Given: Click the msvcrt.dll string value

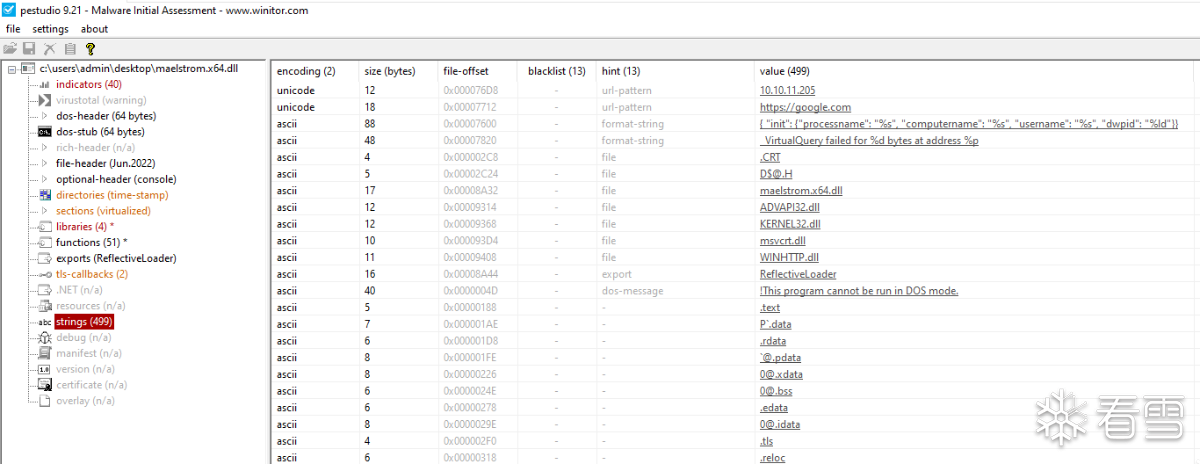Looking at the screenshot, I should click(782, 240).
